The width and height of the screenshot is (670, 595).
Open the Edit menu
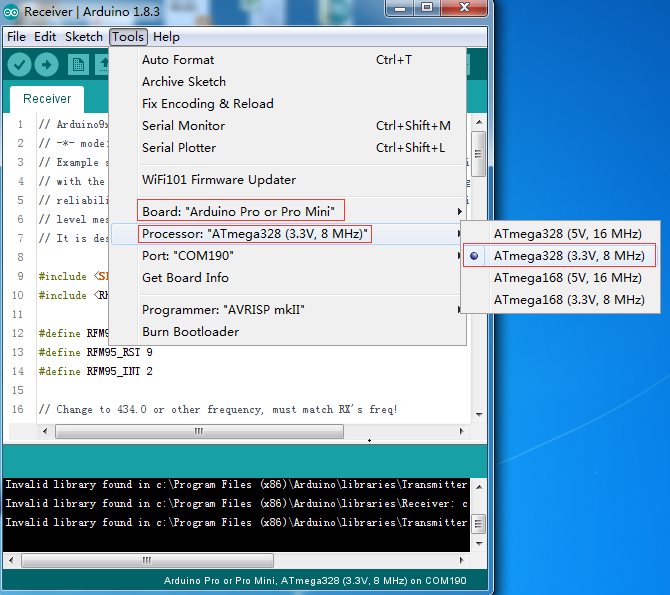click(x=45, y=37)
